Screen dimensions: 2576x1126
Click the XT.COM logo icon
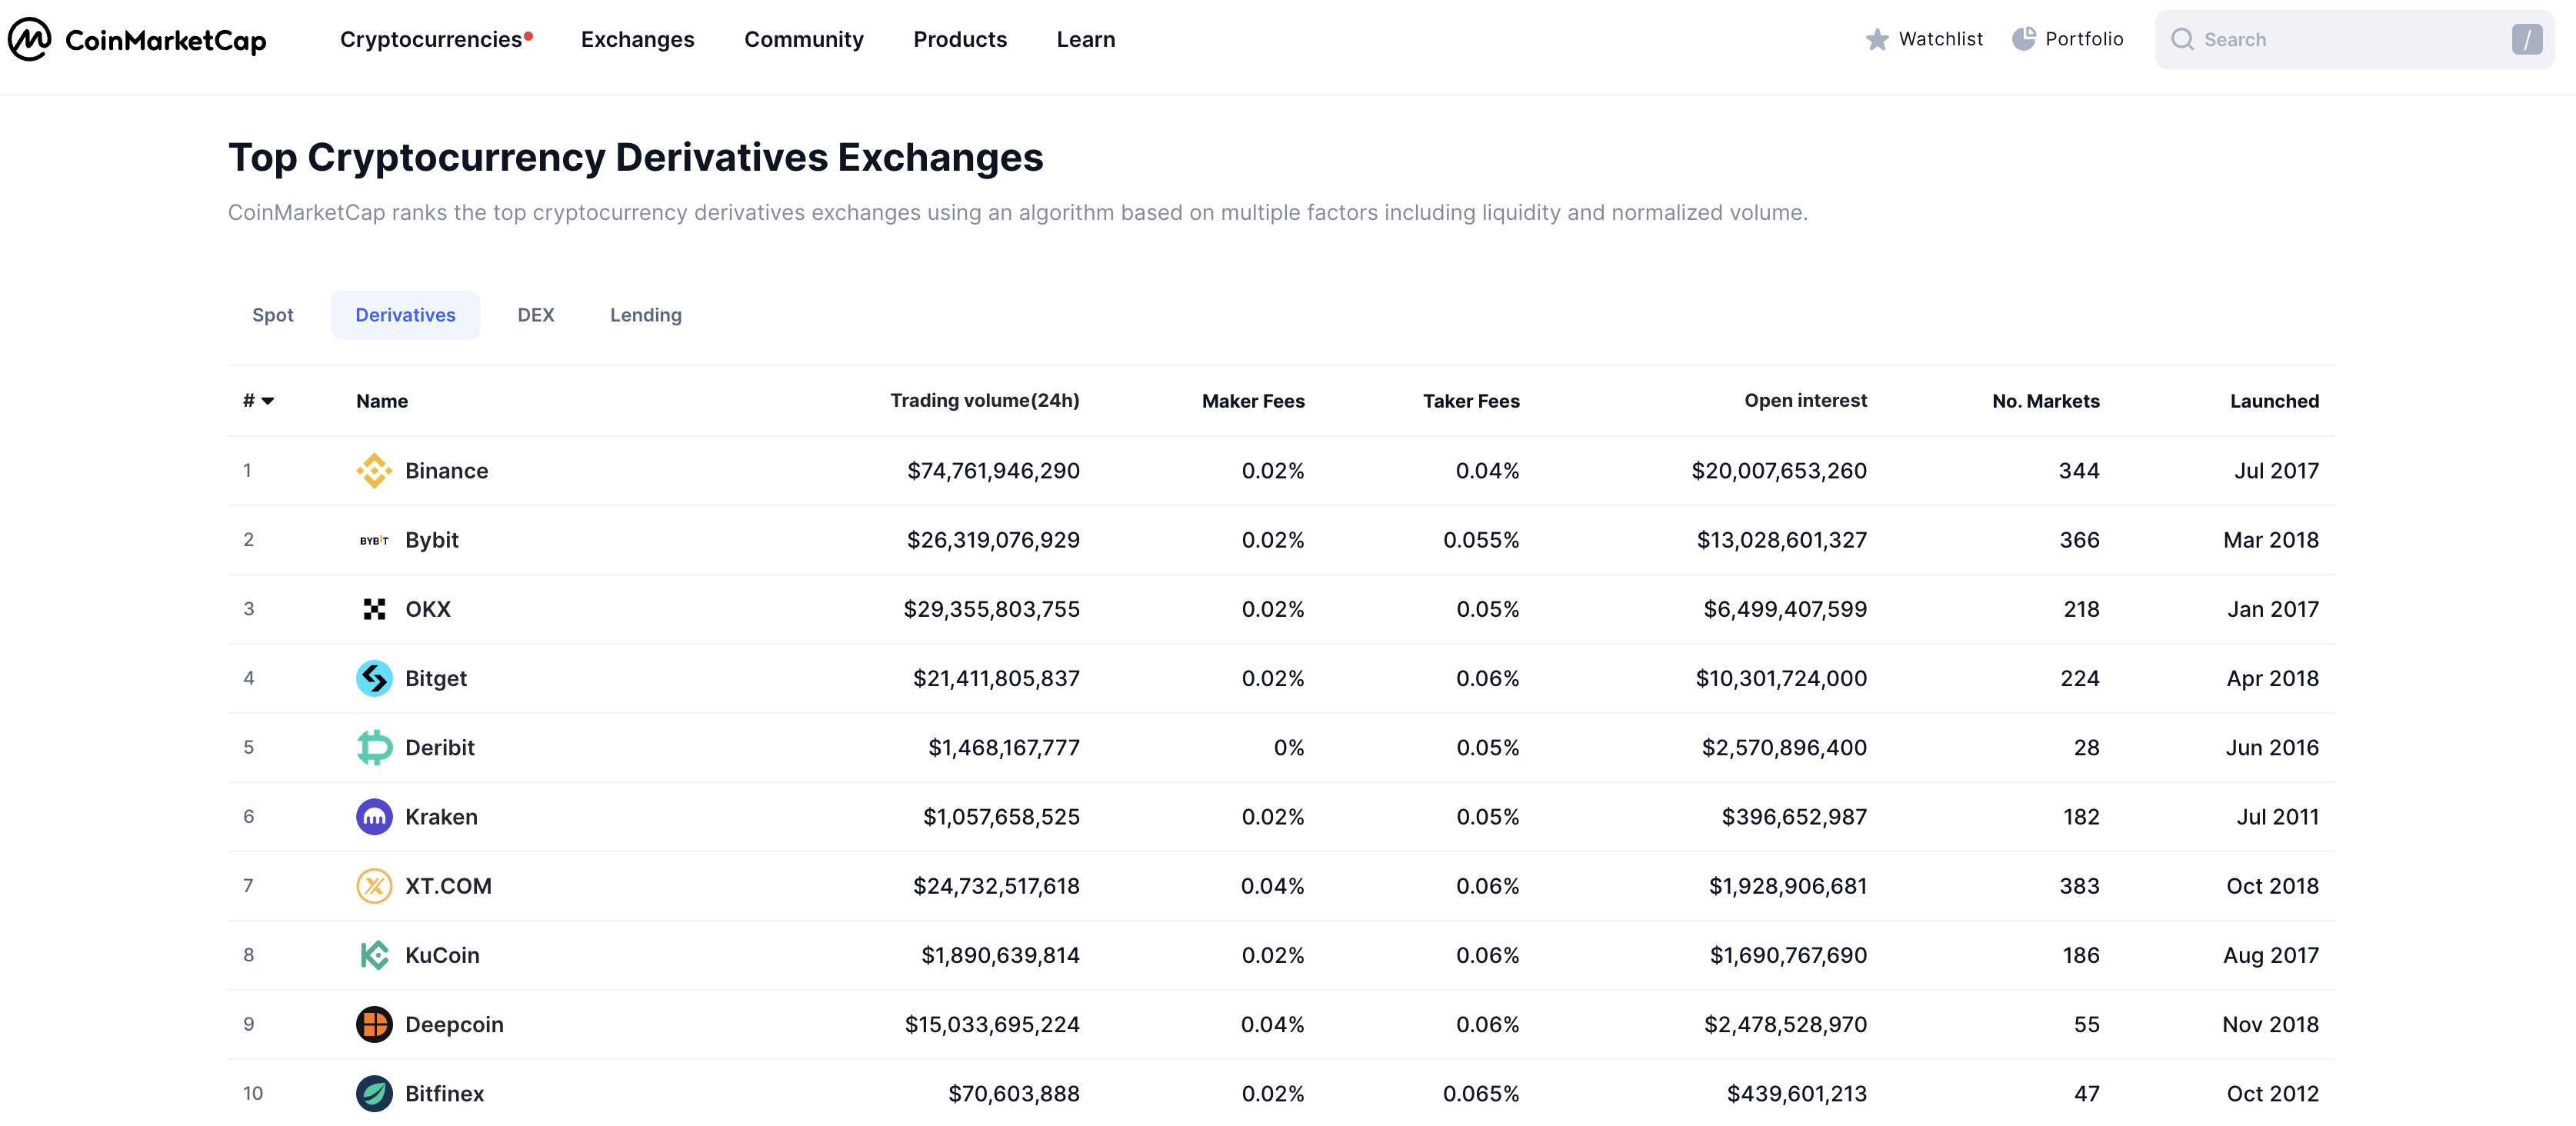tap(374, 886)
